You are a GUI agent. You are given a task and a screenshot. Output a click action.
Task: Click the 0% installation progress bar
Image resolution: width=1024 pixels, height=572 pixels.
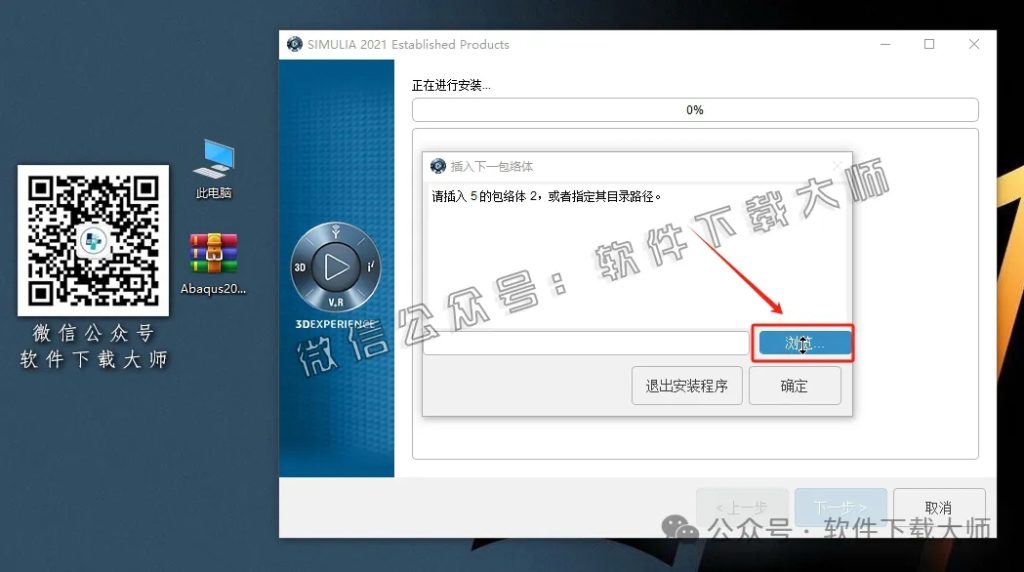(x=695, y=110)
